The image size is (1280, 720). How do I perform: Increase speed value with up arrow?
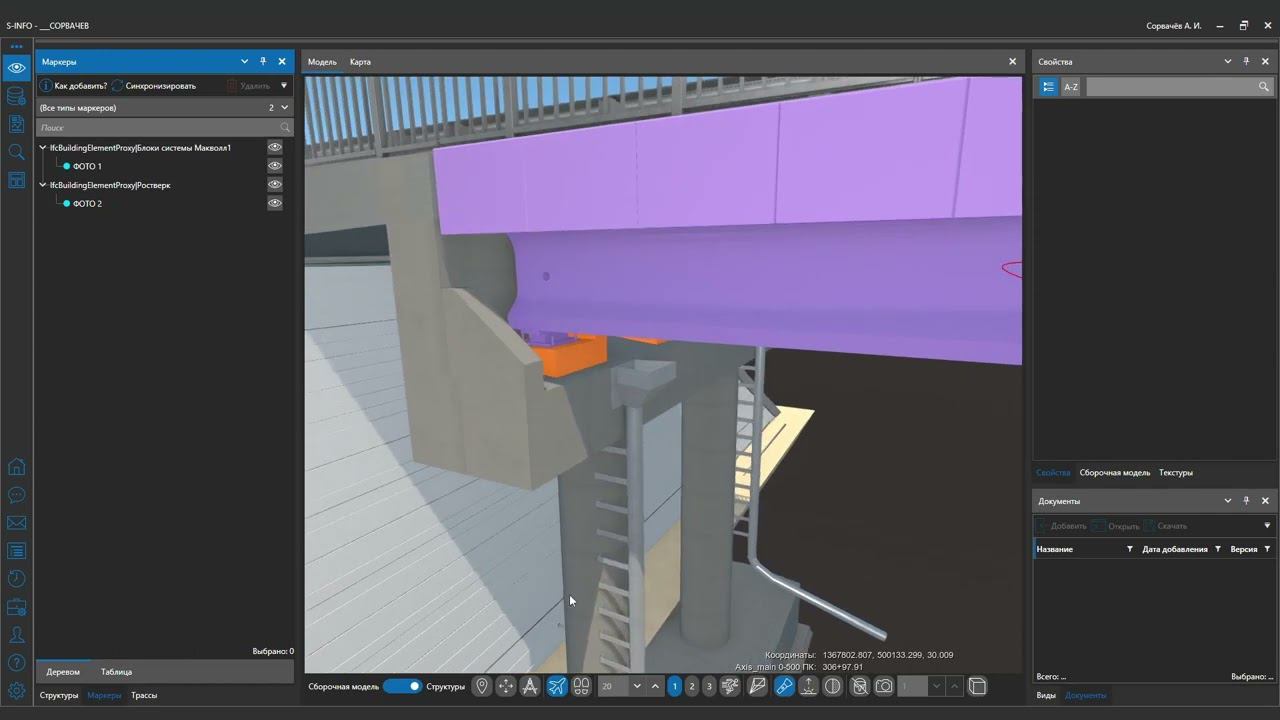click(x=655, y=686)
